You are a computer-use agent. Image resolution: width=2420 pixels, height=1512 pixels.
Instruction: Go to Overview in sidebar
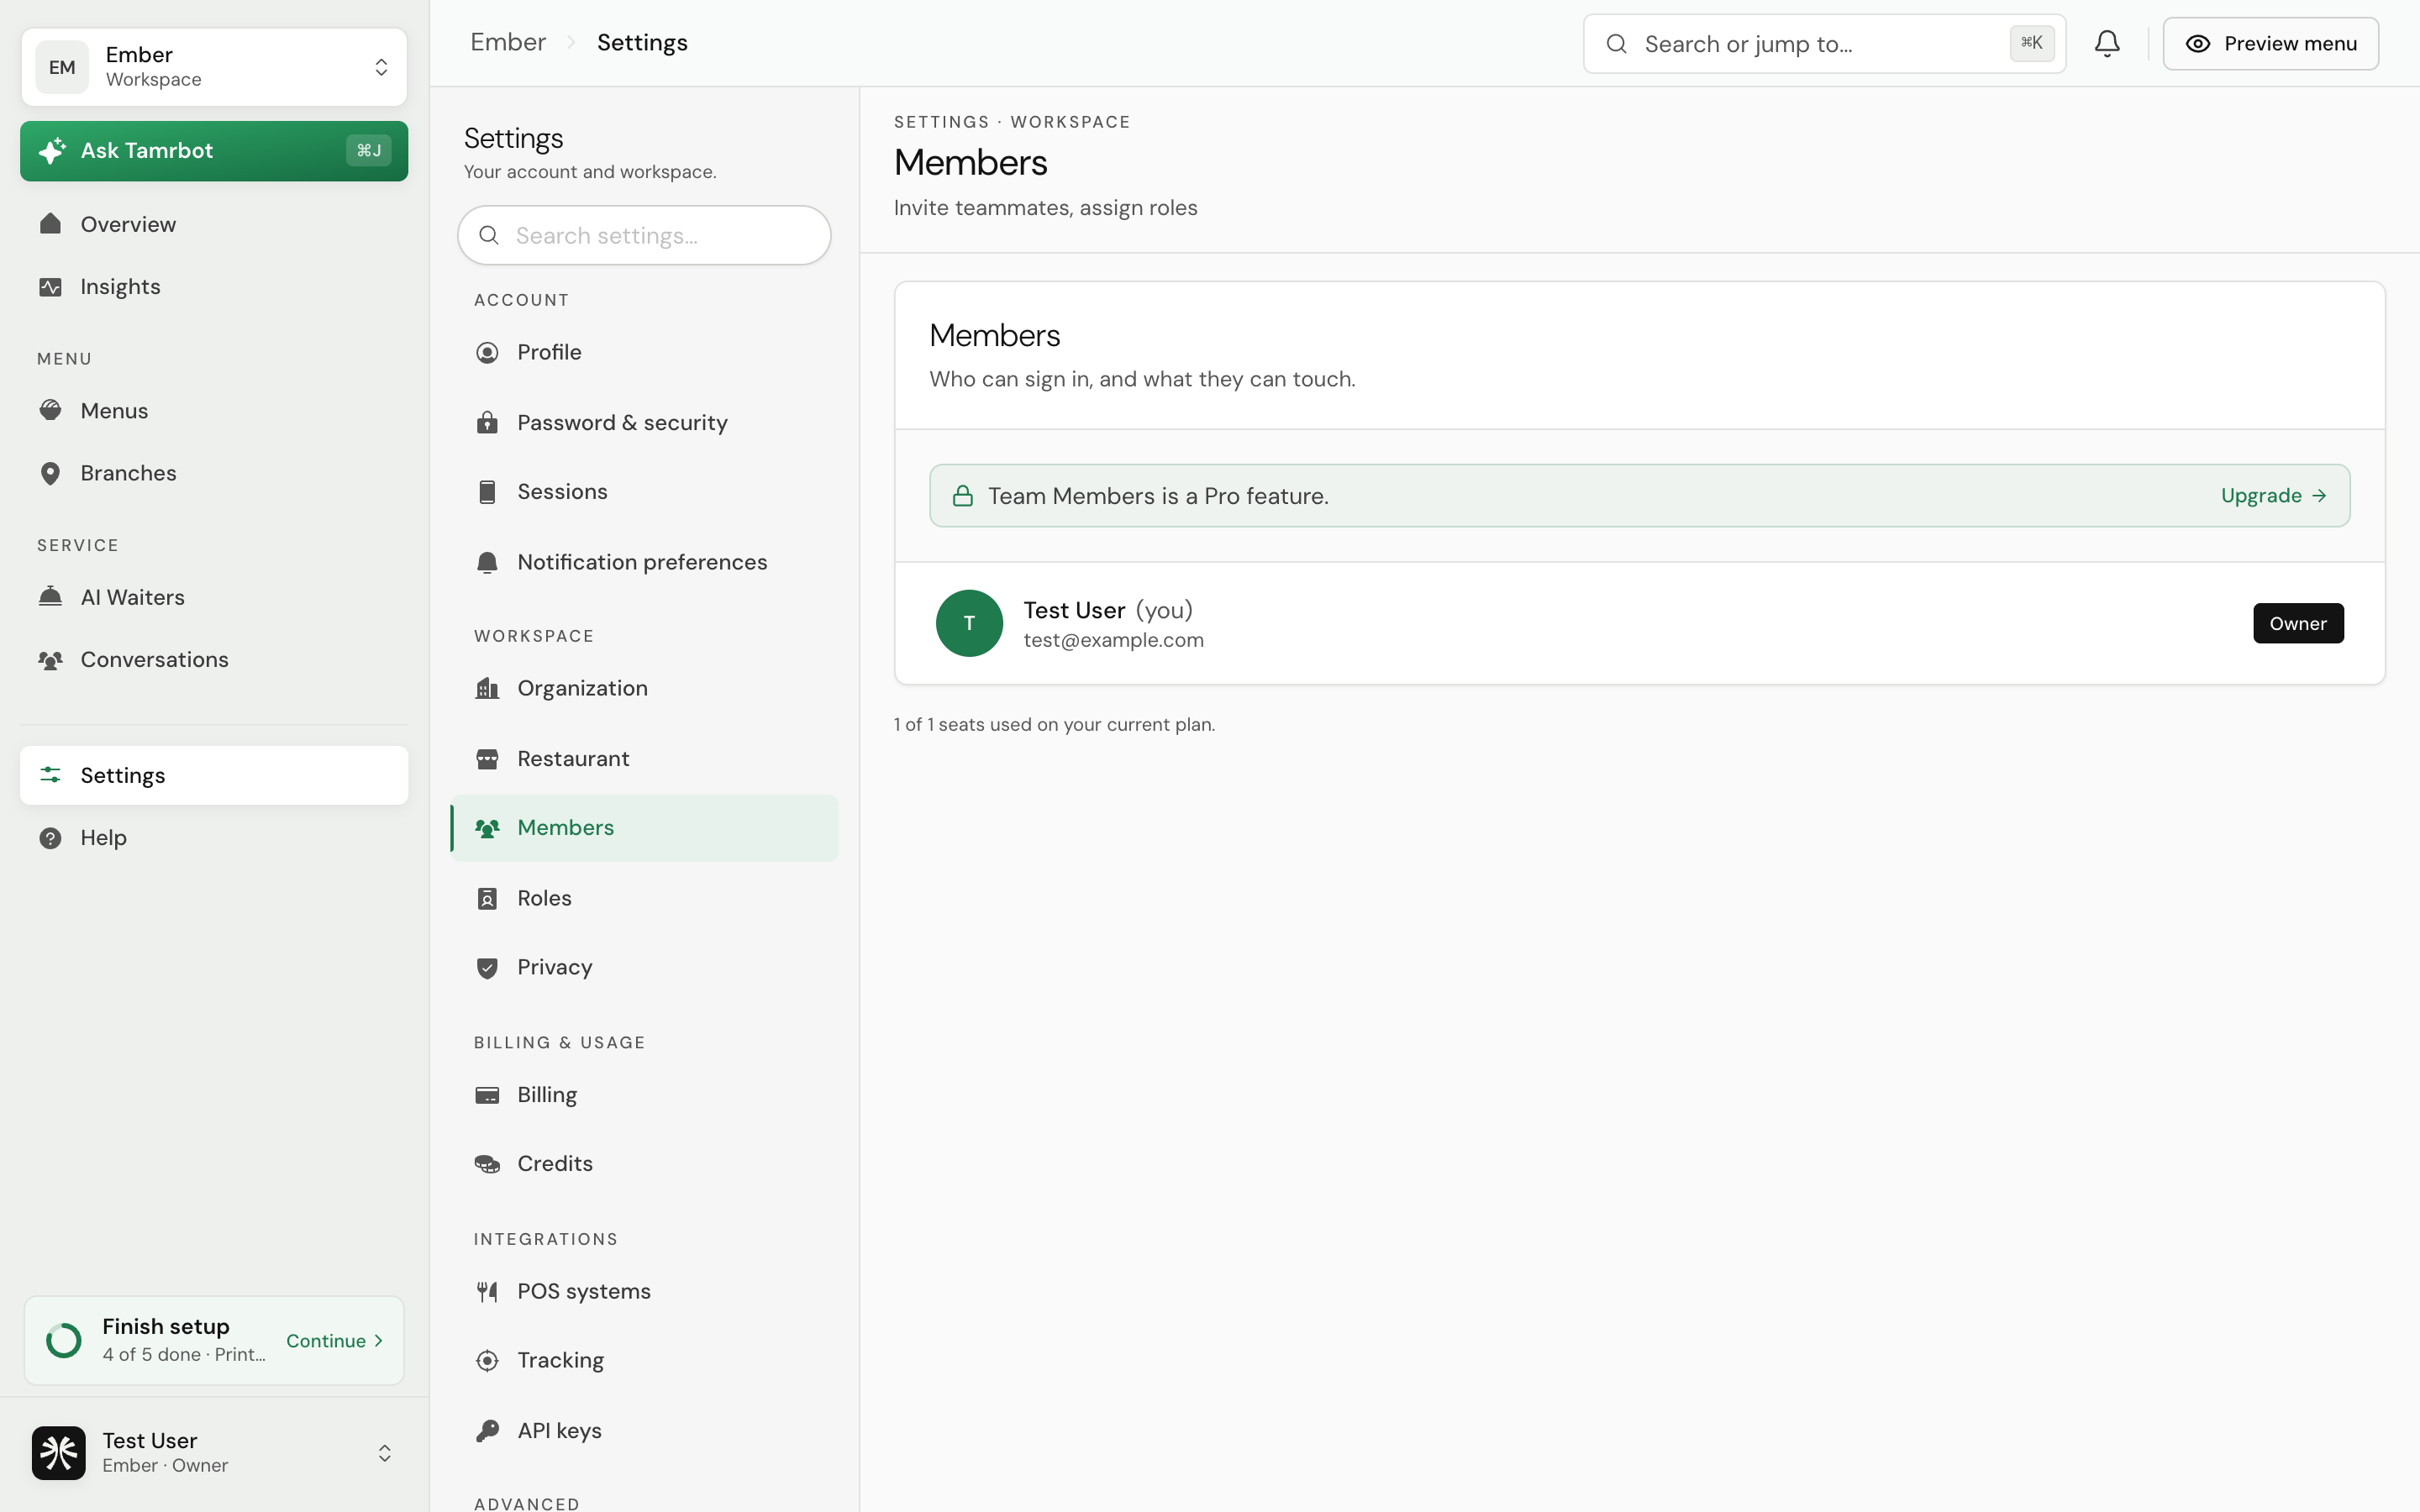(214, 224)
